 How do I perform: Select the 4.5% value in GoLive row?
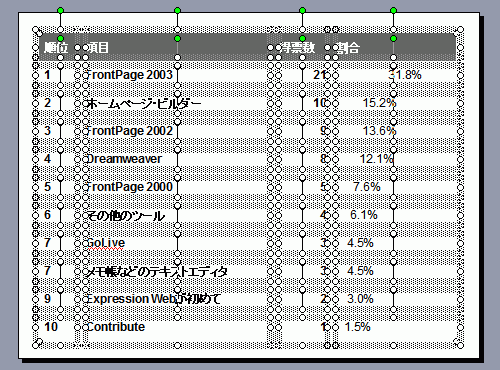click(360, 243)
